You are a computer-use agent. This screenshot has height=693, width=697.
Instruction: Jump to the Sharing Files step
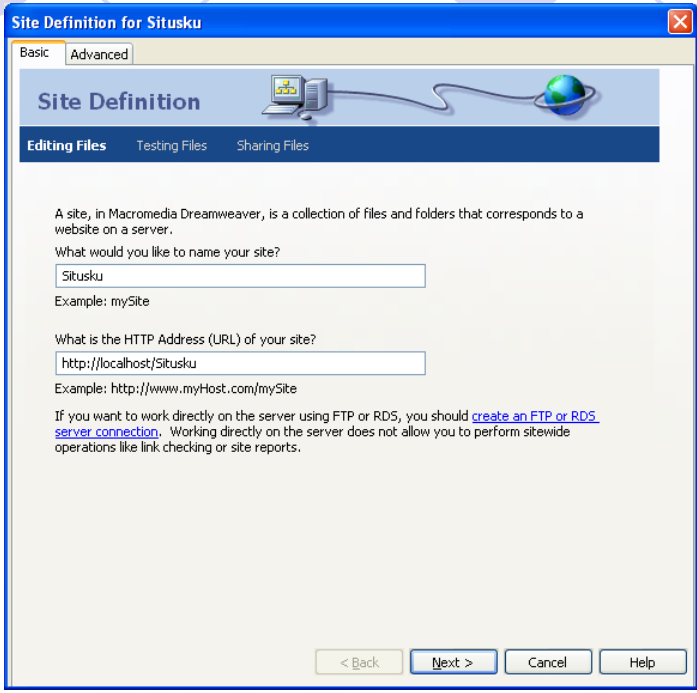(x=272, y=145)
